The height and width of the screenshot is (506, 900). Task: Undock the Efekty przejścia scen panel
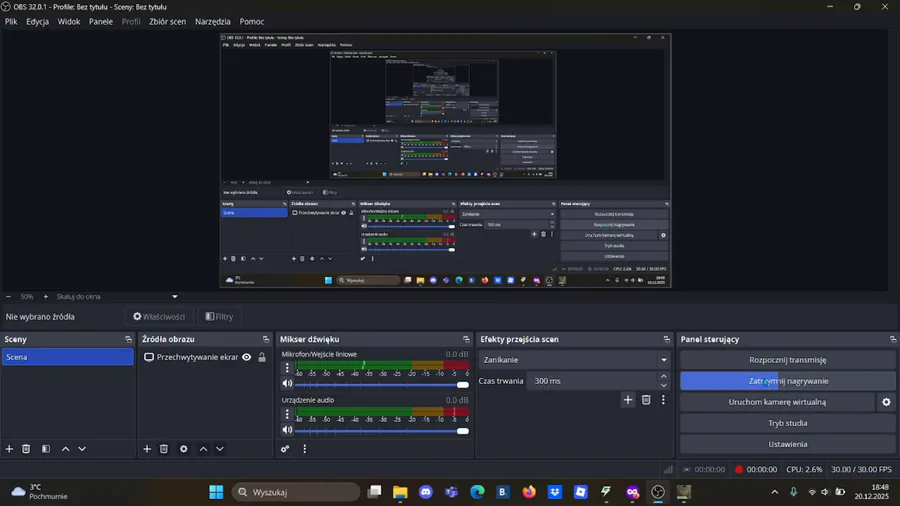coord(666,339)
